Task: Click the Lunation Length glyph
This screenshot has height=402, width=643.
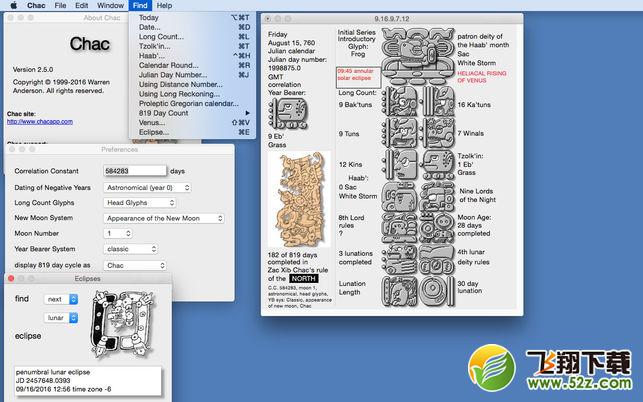Action: pyautogui.click(x=400, y=291)
